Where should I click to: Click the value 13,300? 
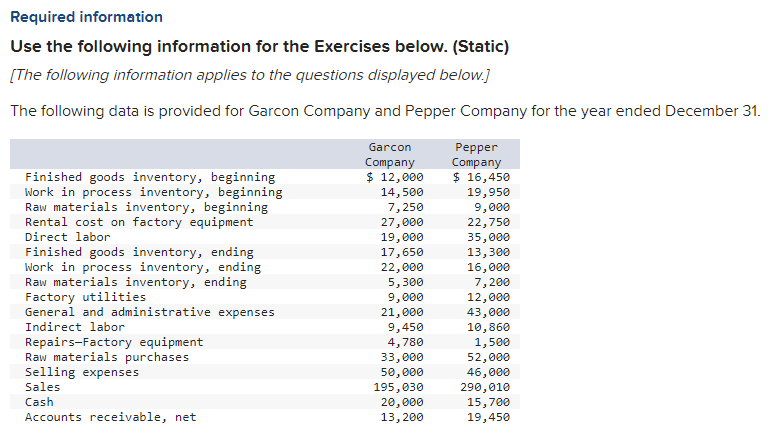point(488,252)
